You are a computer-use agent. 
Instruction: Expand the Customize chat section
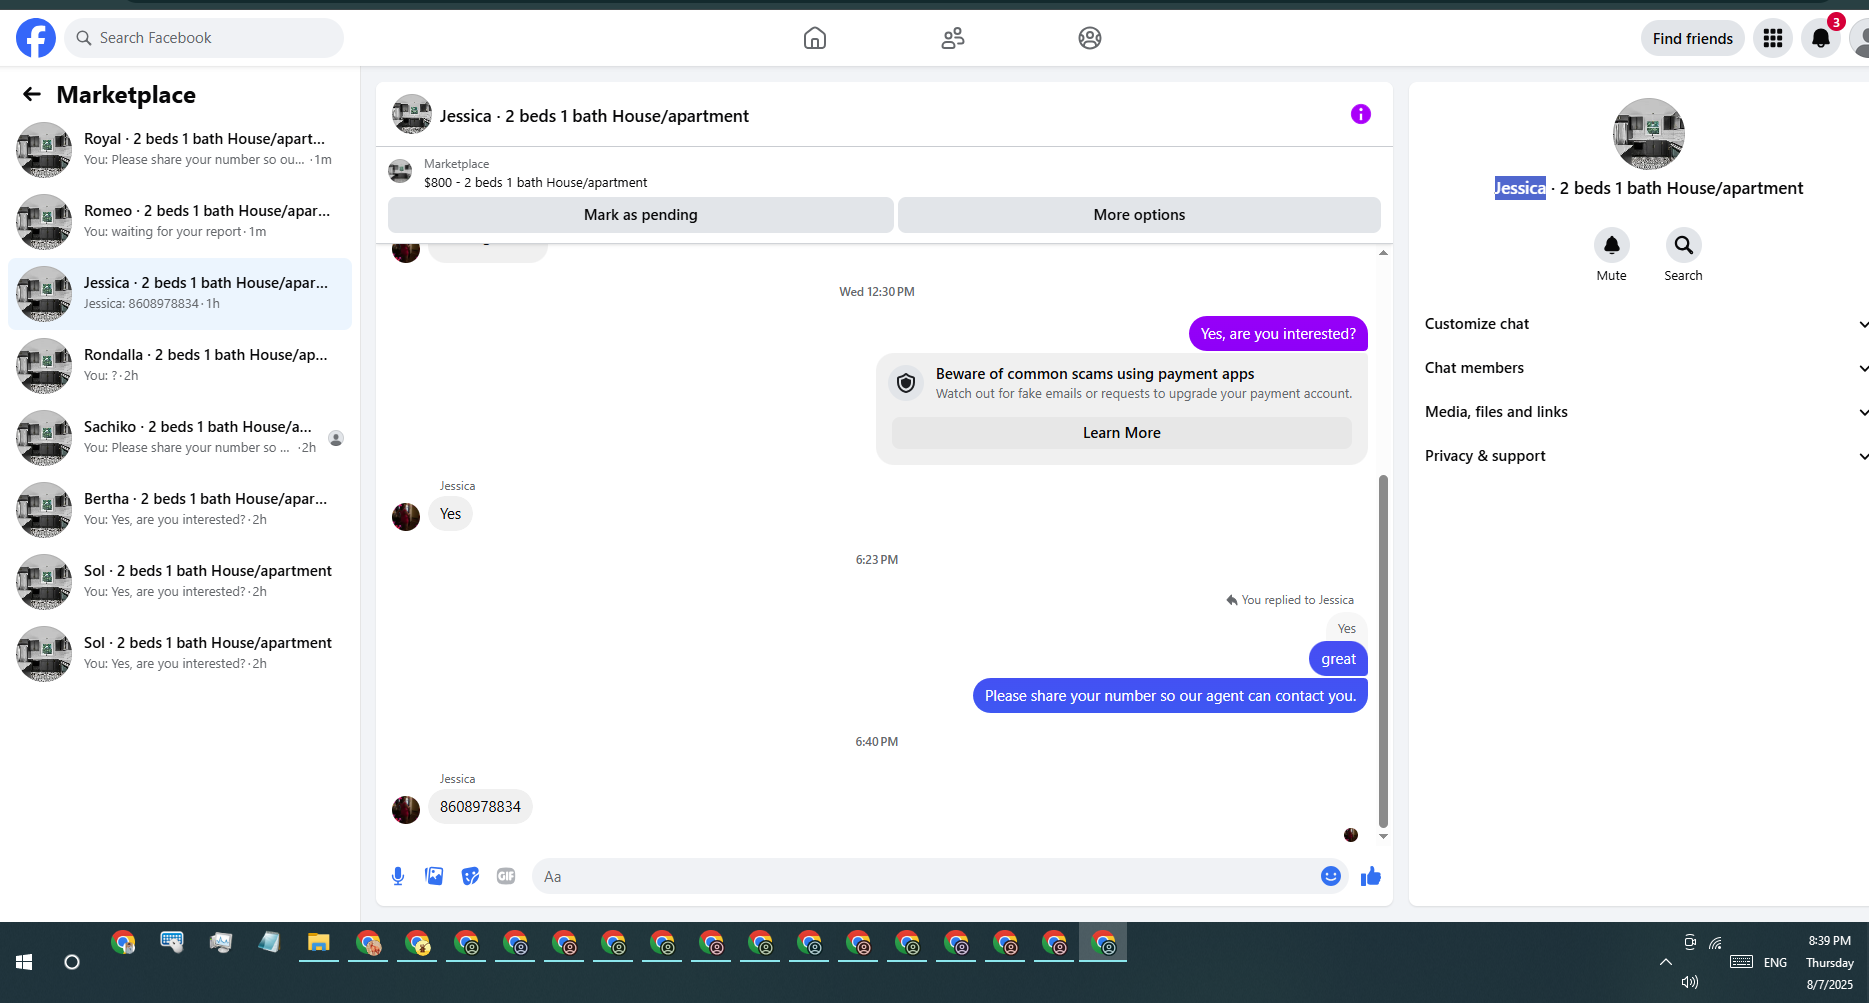click(1646, 324)
